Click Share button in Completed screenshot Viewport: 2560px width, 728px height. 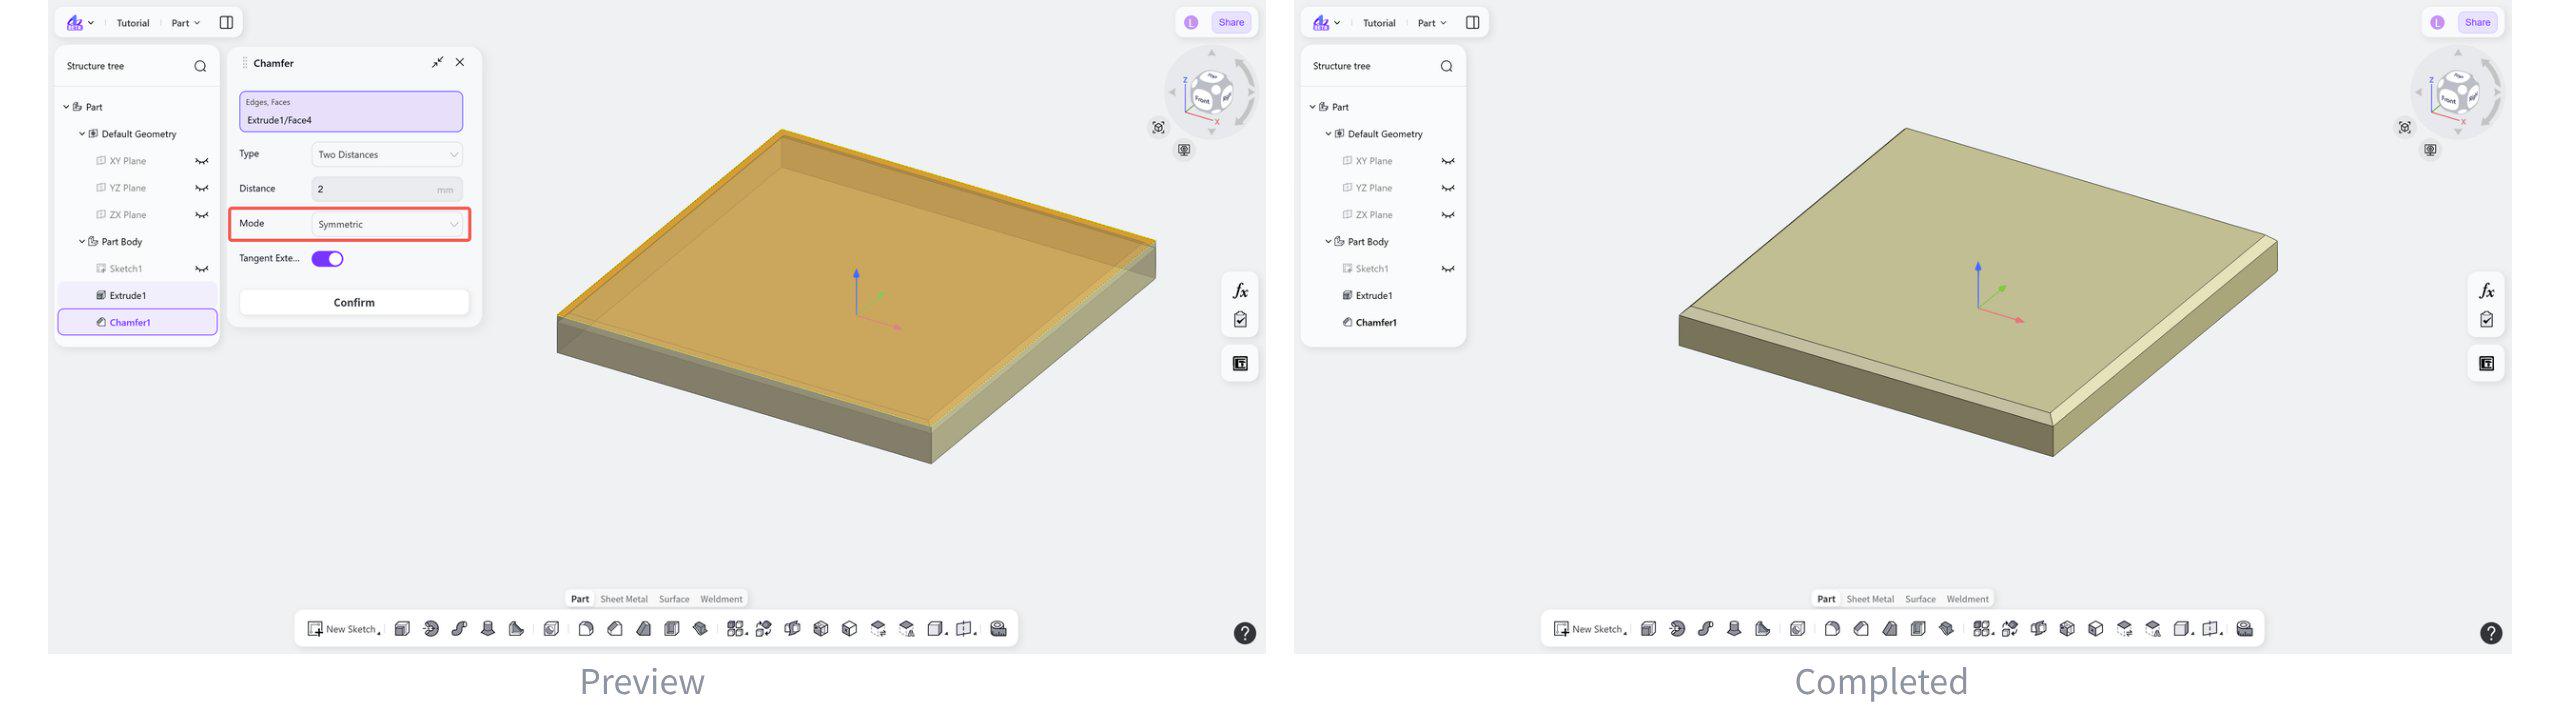[2477, 23]
